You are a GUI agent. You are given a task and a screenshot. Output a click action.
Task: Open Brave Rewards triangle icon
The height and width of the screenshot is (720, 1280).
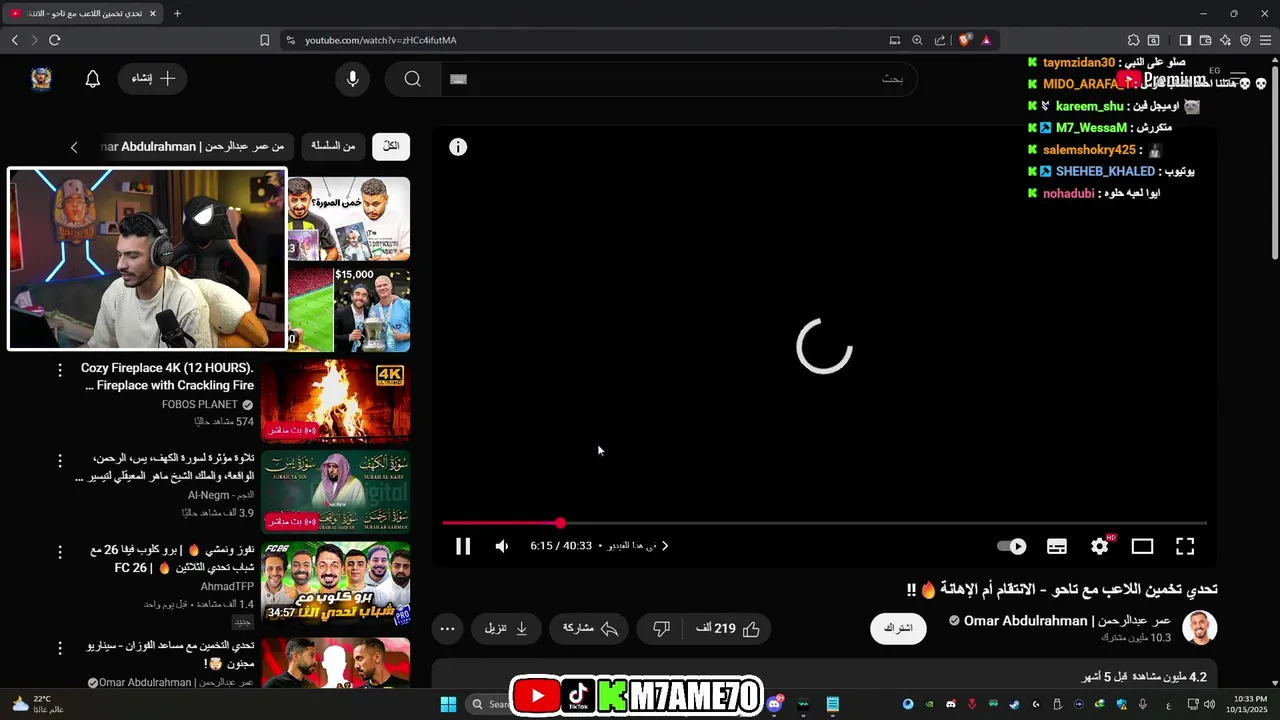[986, 40]
